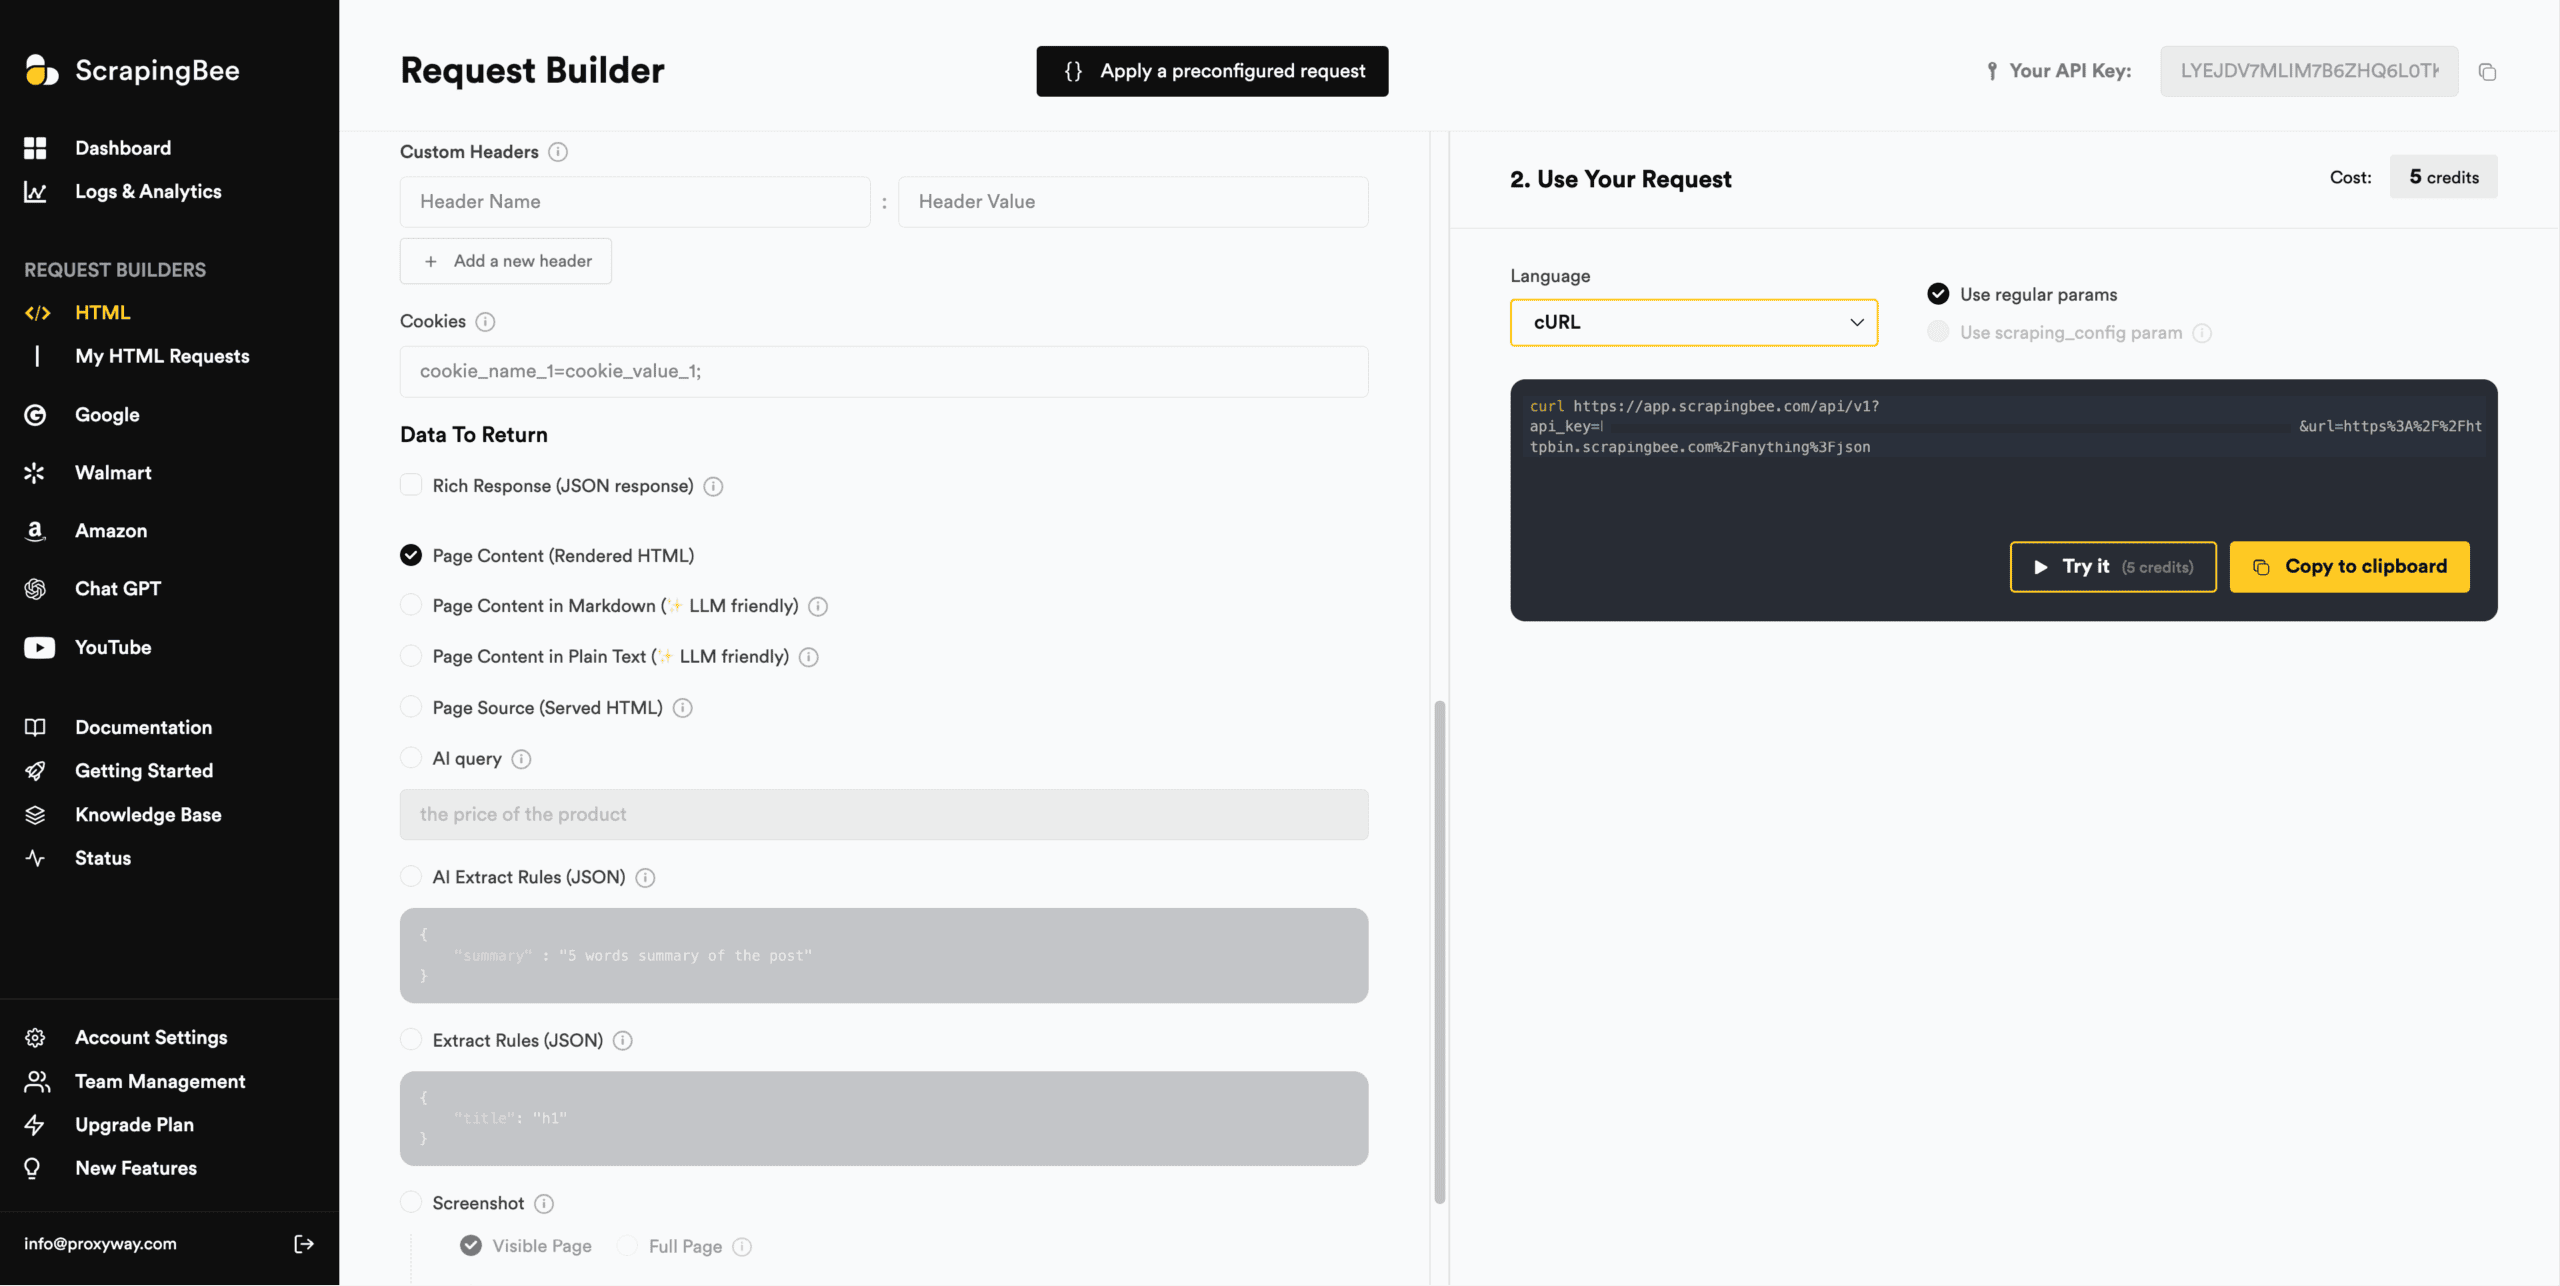Copy API key using copy icon
This screenshot has width=2560, height=1286.
pos(2487,72)
